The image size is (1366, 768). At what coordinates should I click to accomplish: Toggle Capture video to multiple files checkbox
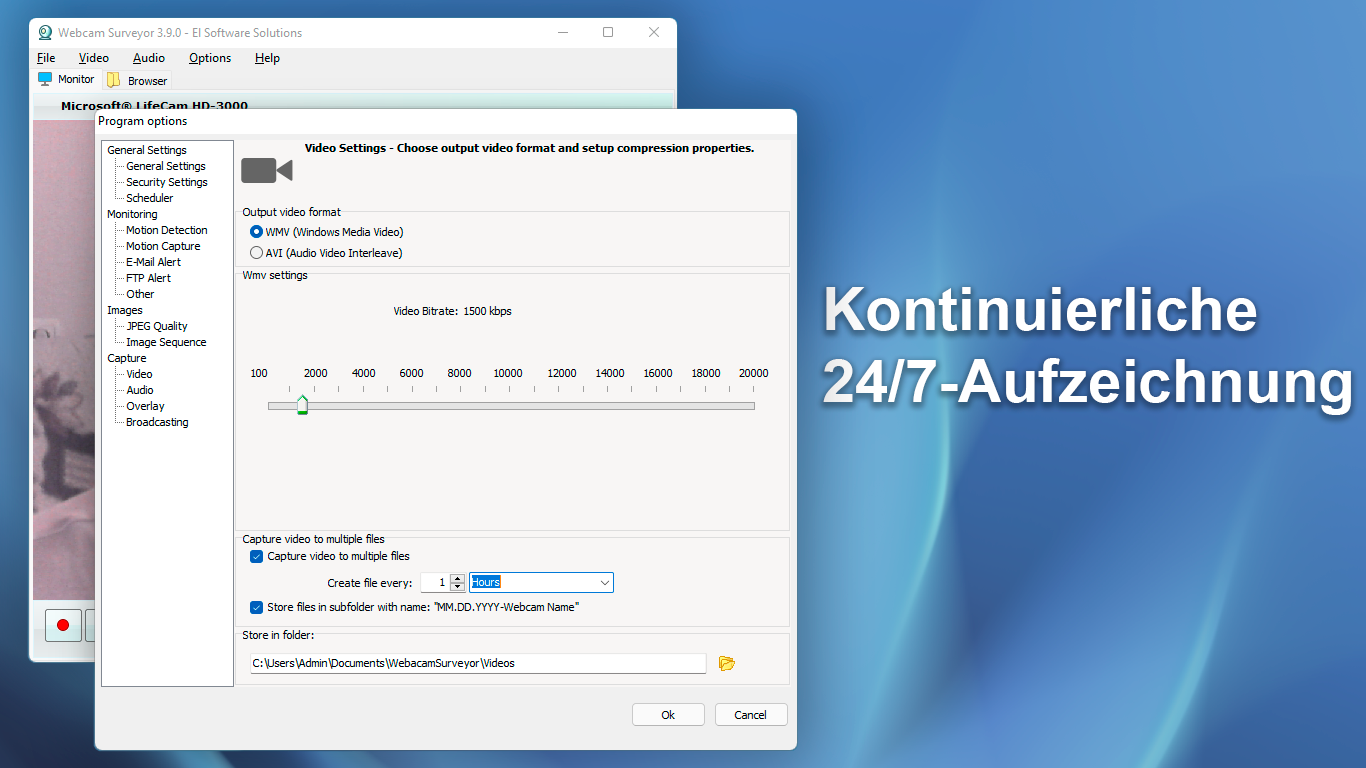257,556
